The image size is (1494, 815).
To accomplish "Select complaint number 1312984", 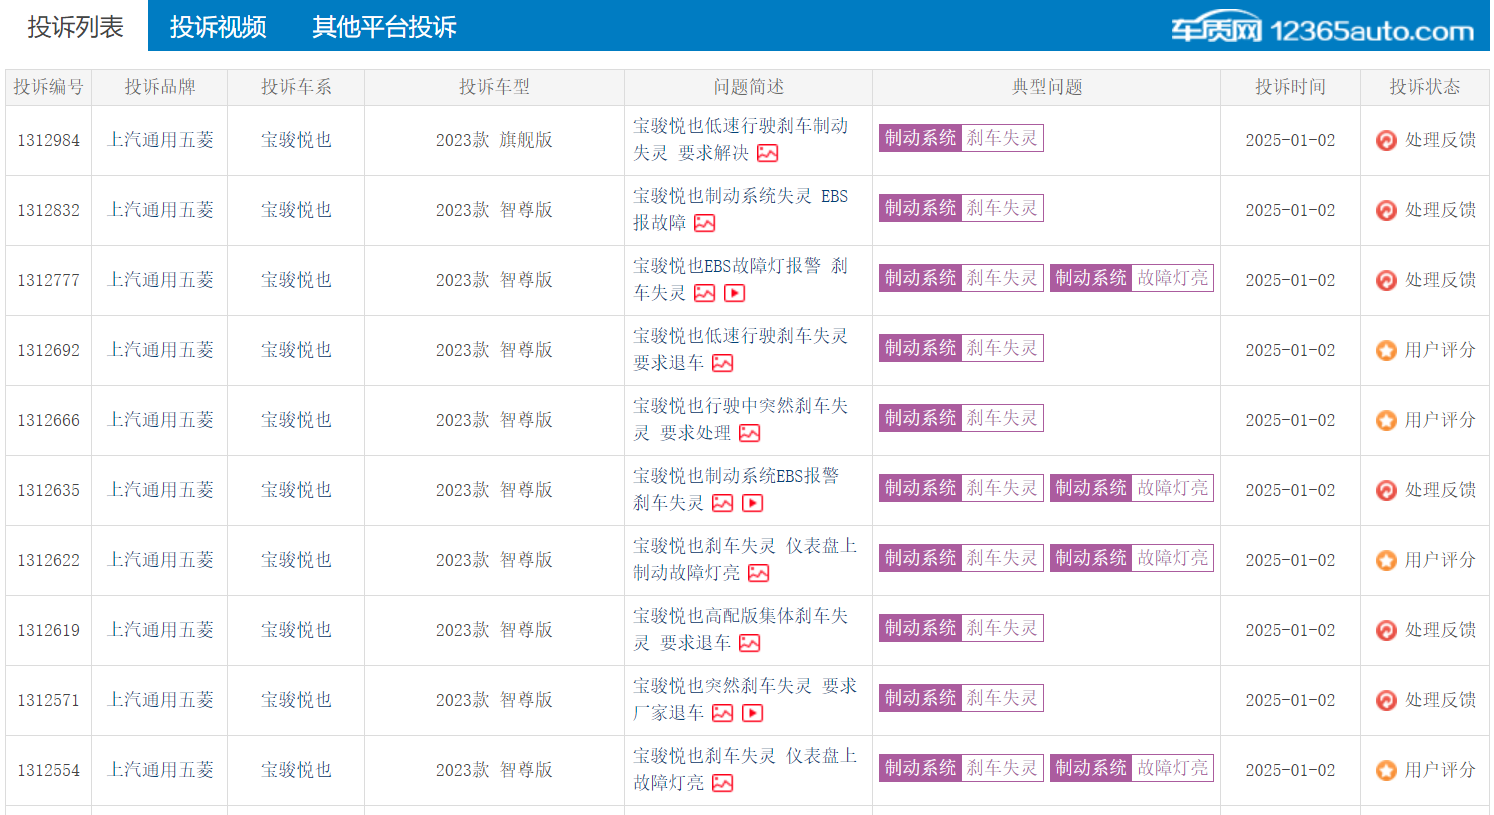I will click(x=48, y=140).
